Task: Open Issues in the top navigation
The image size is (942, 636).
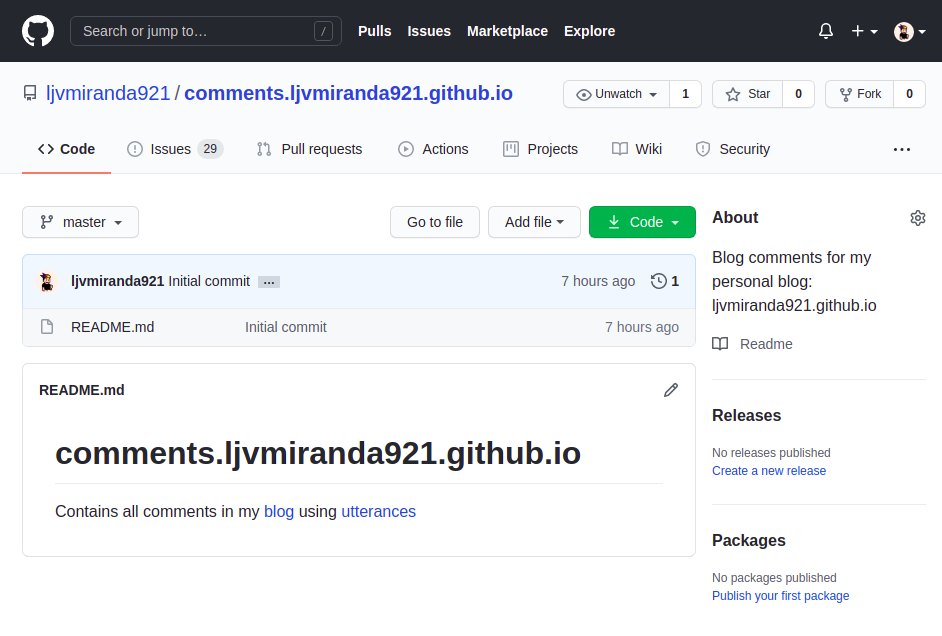Action: click(429, 31)
